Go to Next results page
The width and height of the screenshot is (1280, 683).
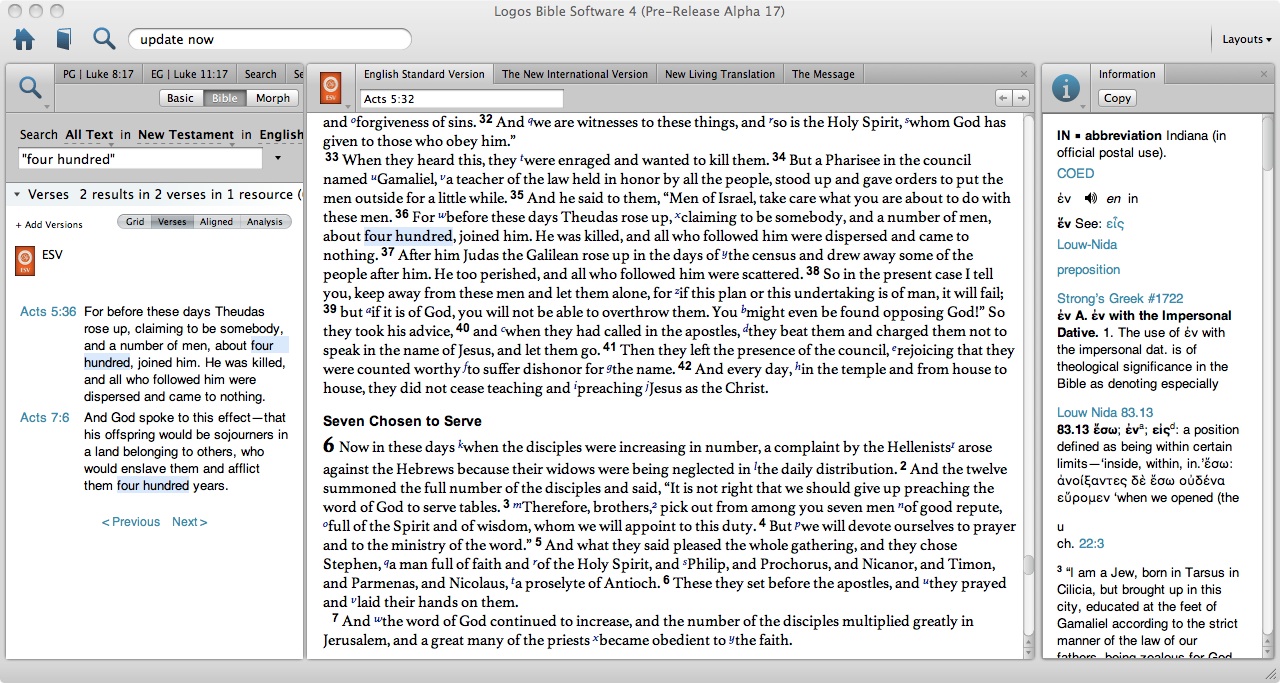[x=189, y=522]
